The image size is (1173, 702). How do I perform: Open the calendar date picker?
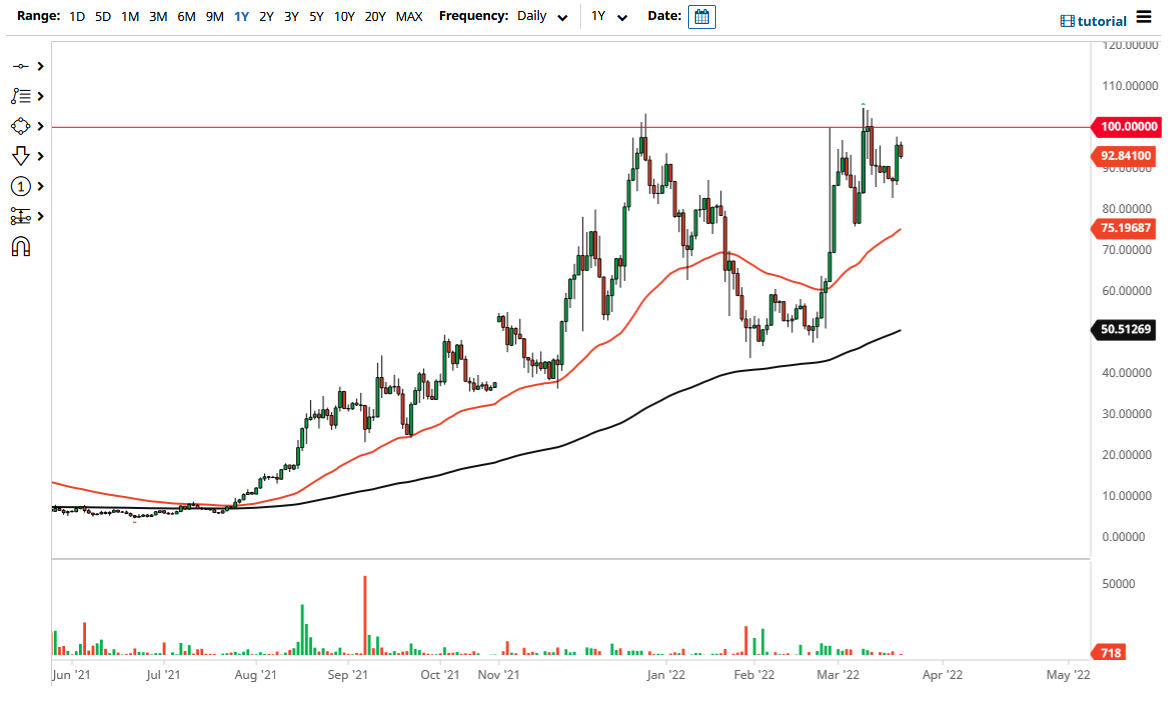(x=701, y=16)
